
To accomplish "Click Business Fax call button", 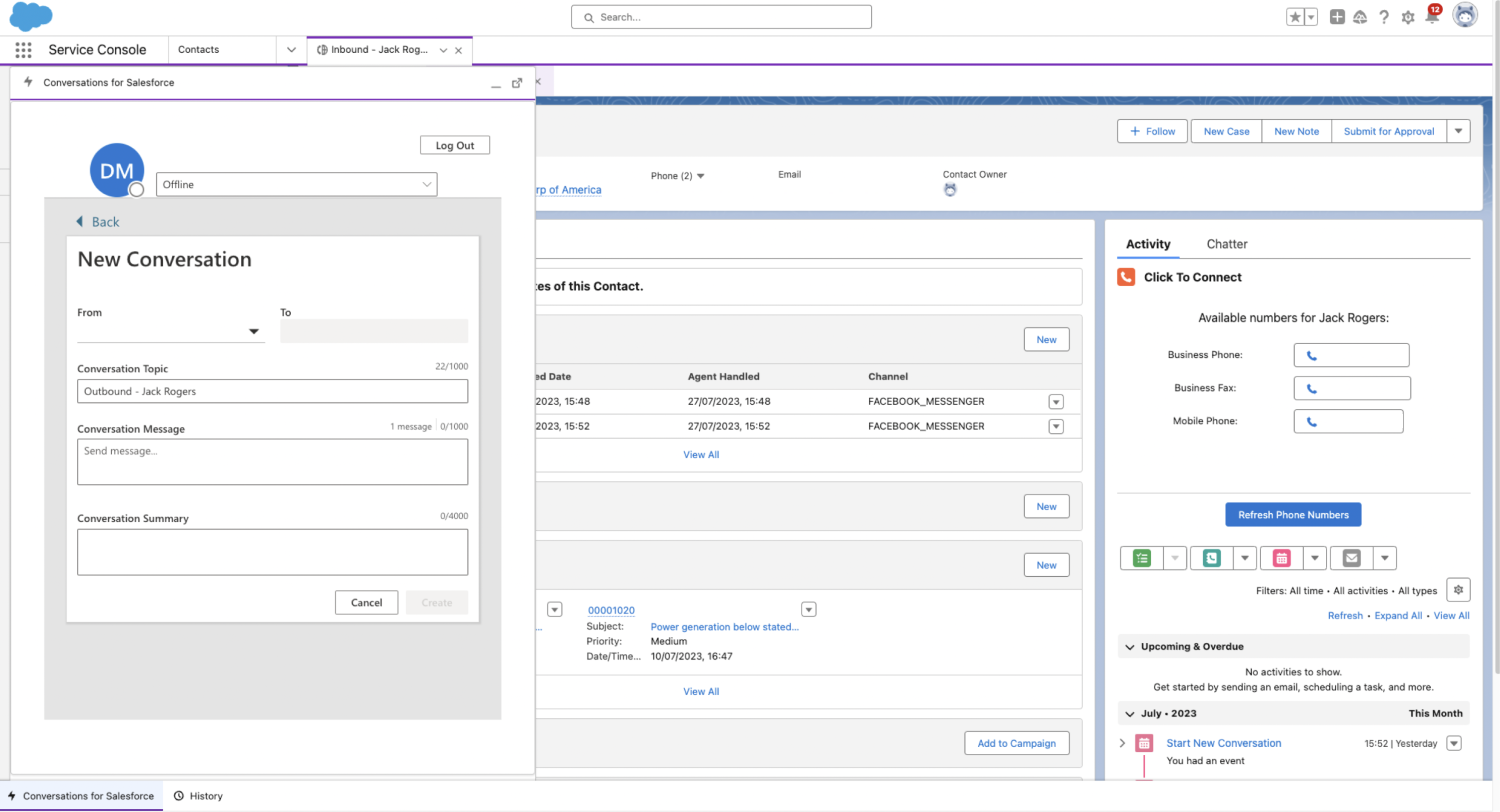I will [1352, 388].
